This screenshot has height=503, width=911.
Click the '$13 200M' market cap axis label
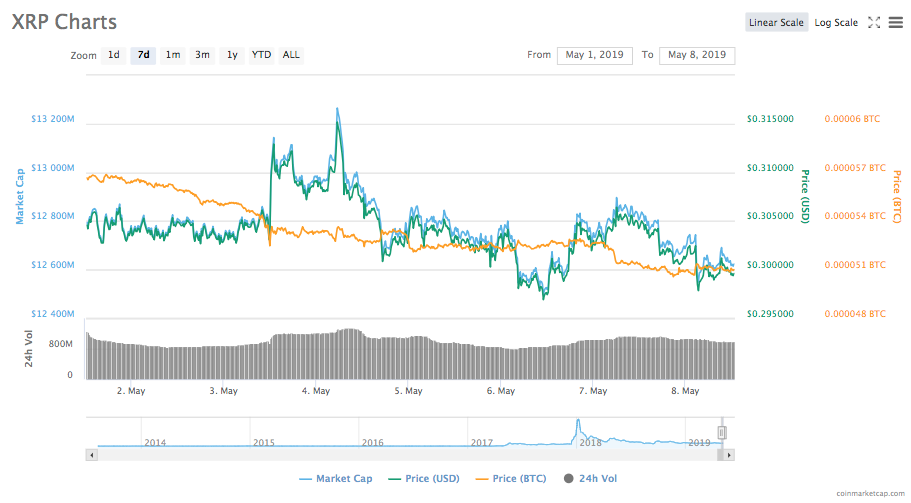53,119
